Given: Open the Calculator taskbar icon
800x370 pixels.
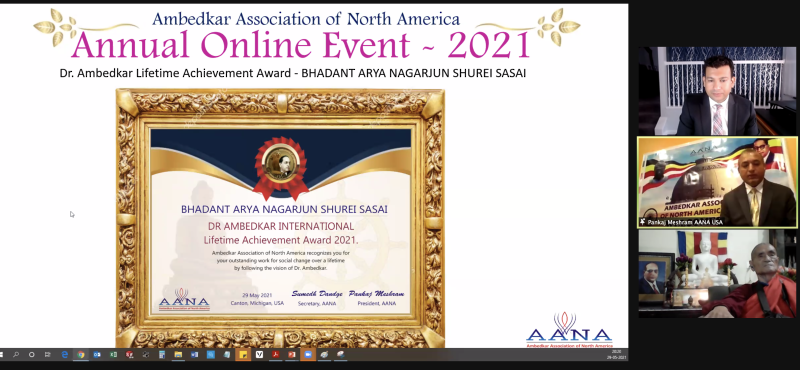Looking at the screenshot, I should coord(162,355).
